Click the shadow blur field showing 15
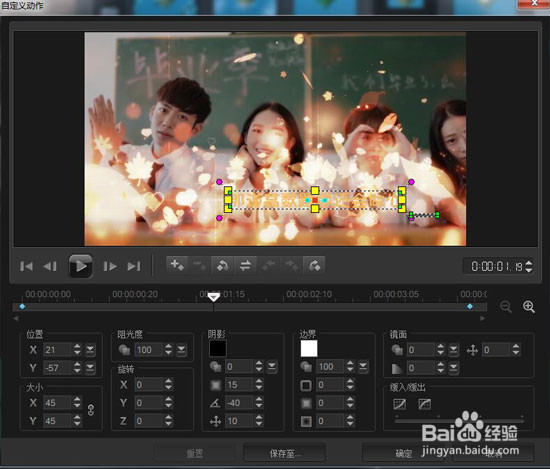550x469 pixels. tap(240, 385)
